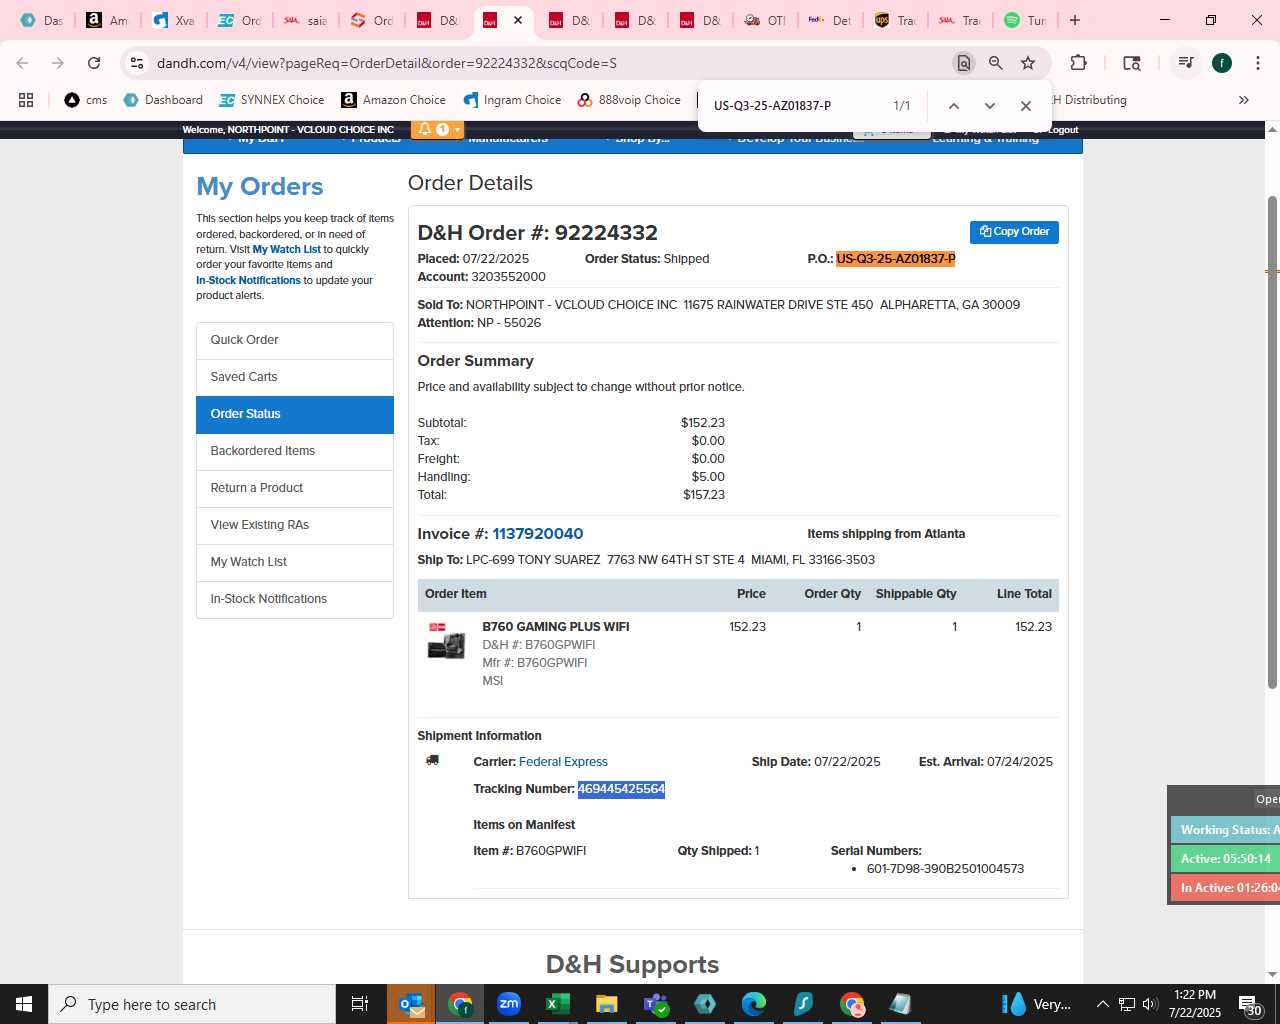Open the browser extensions puzzle icon

pyautogui.click(x=1078, y=63)
